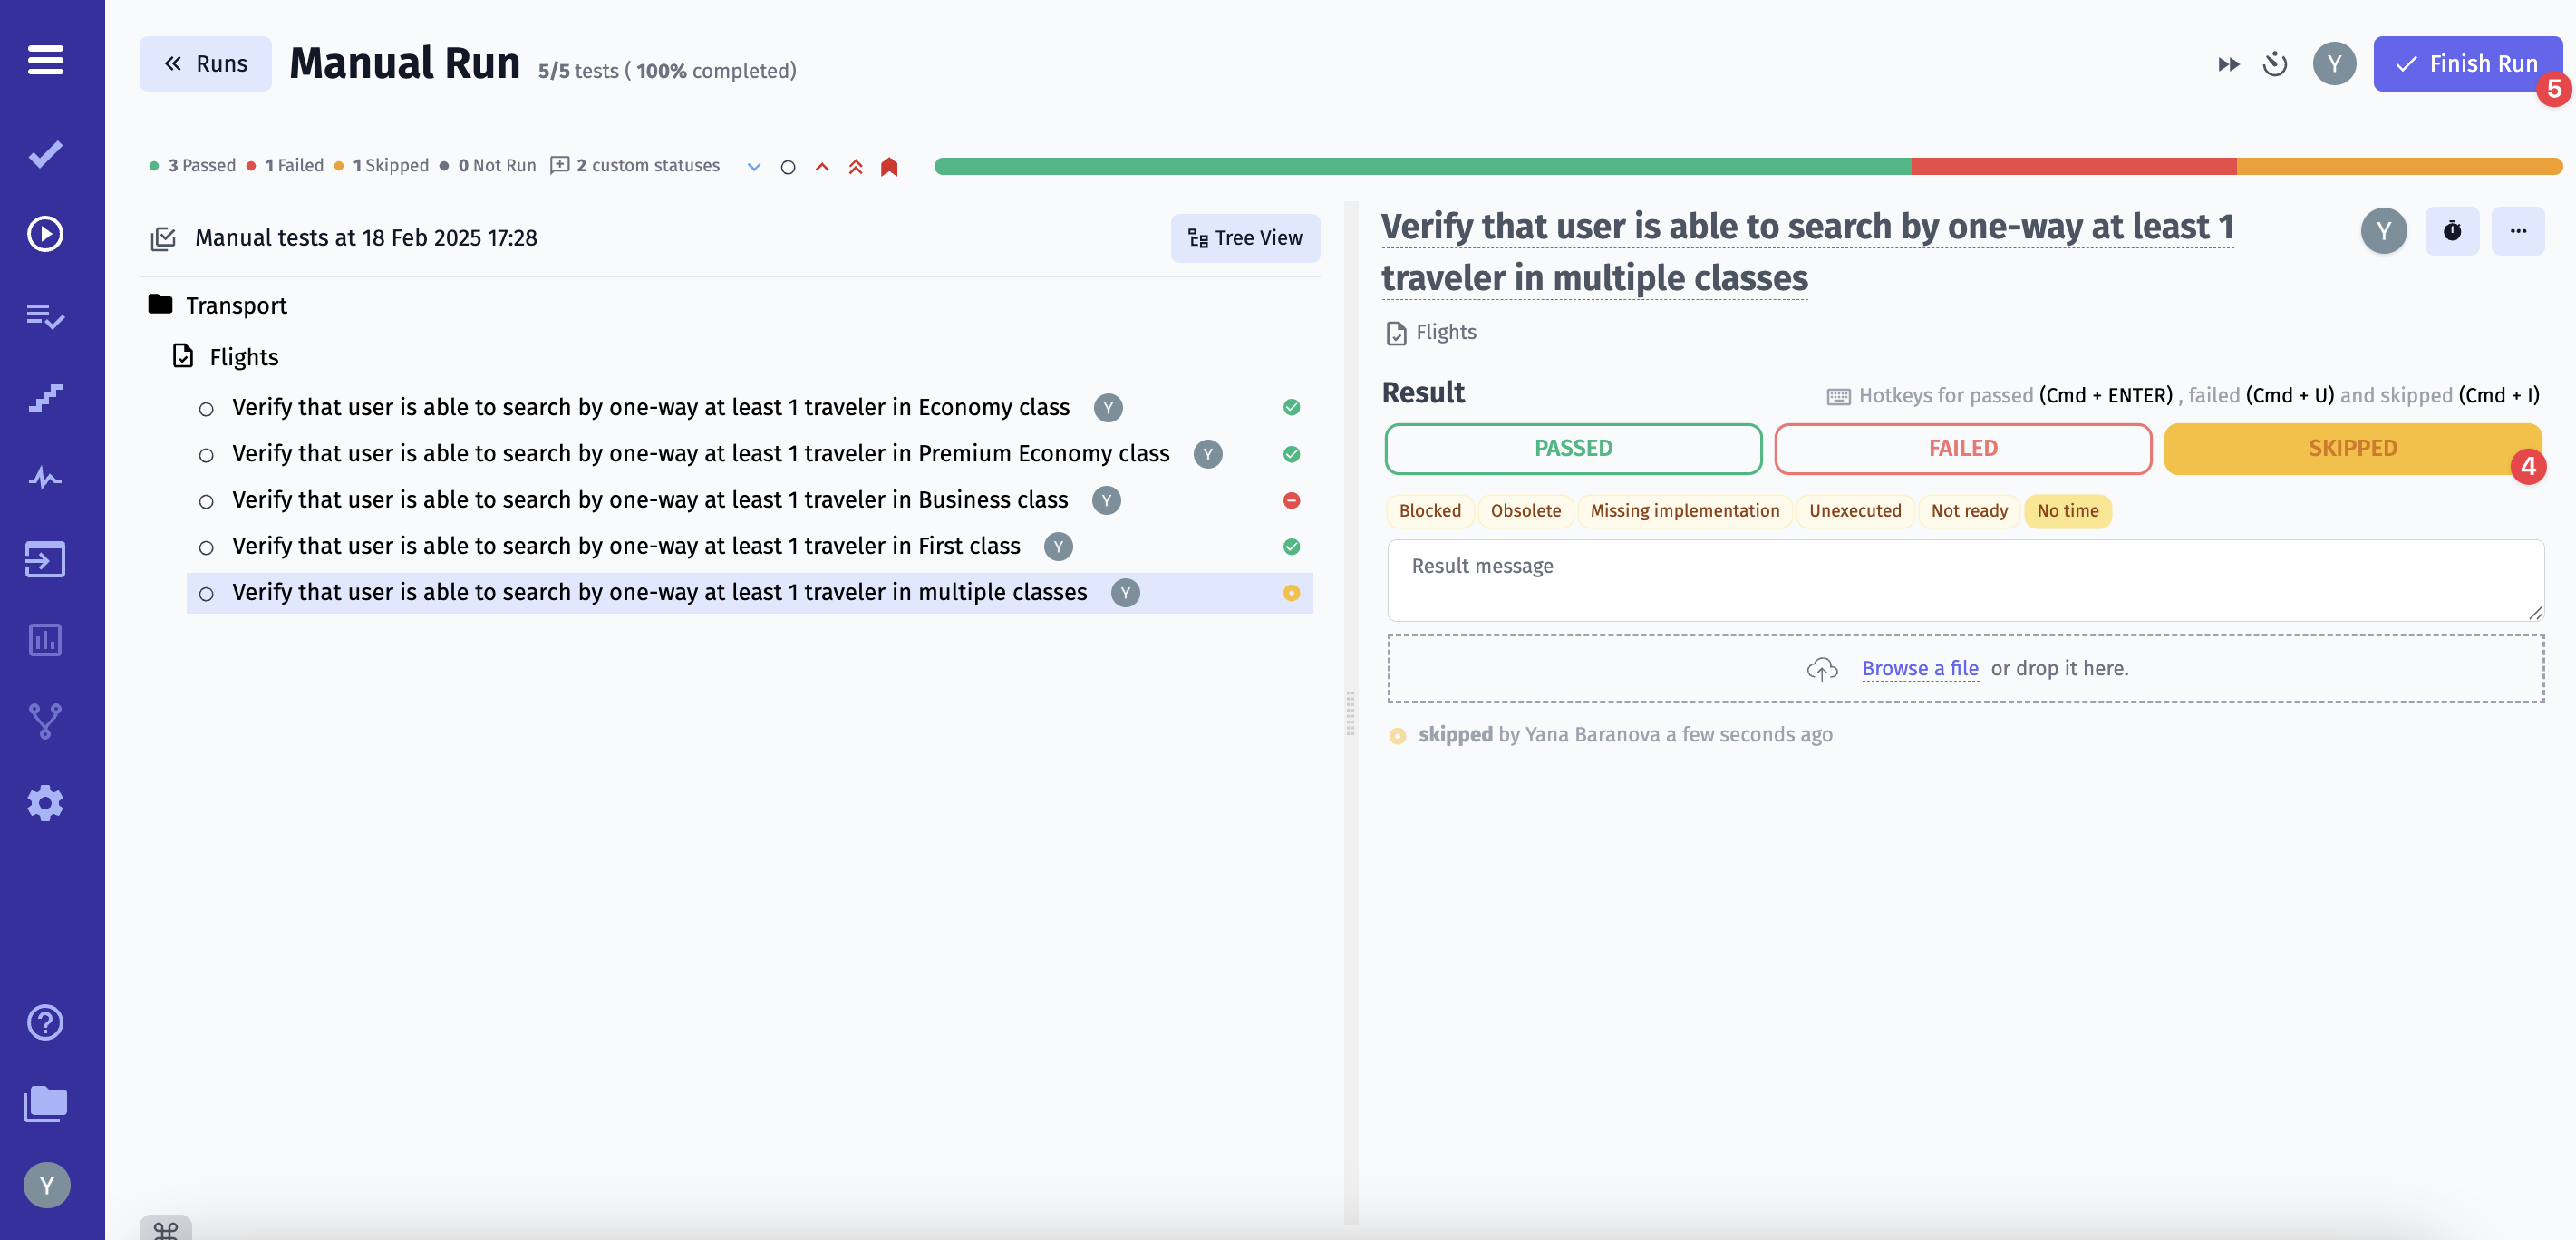Image resolution: width=2576 pixels, height=1240 pixels.
Task: Toggle the Blocked custom status label
Action: coord(1429,511)
